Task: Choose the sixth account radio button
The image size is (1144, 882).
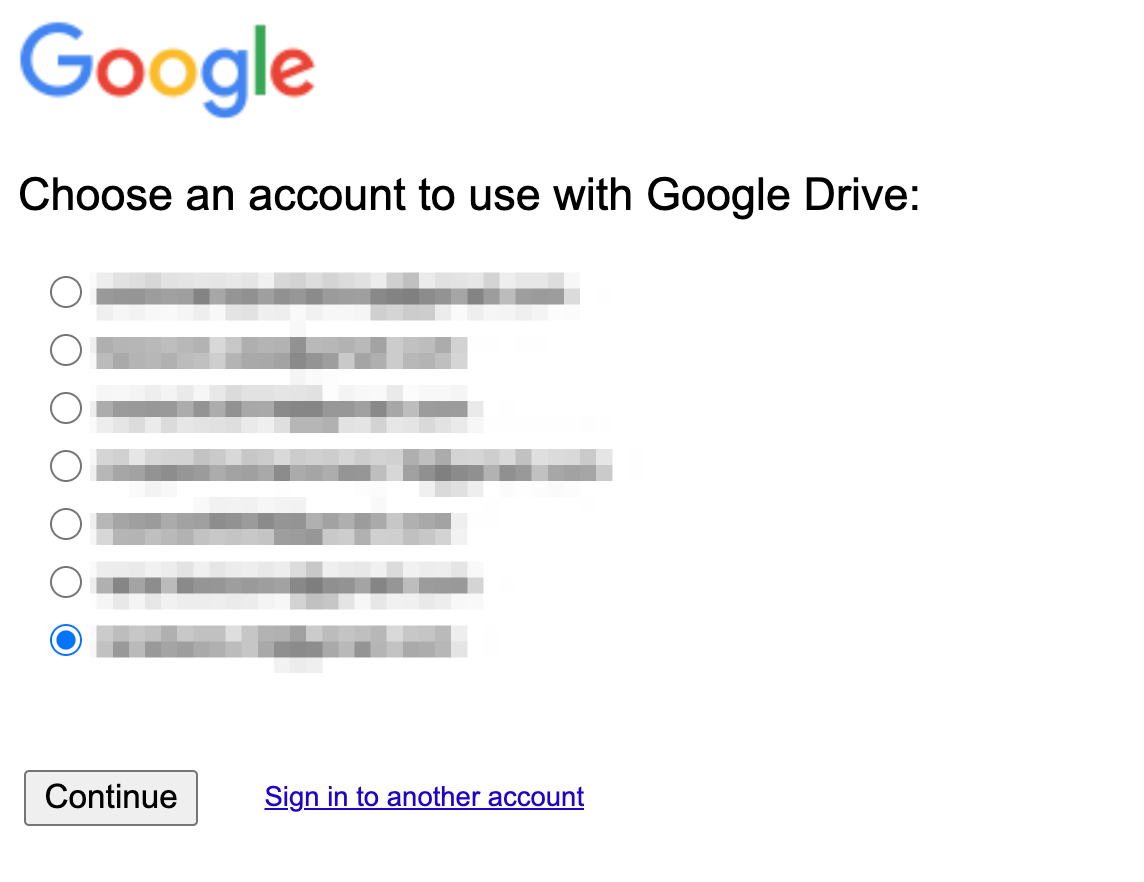Action: pos(66,582)
